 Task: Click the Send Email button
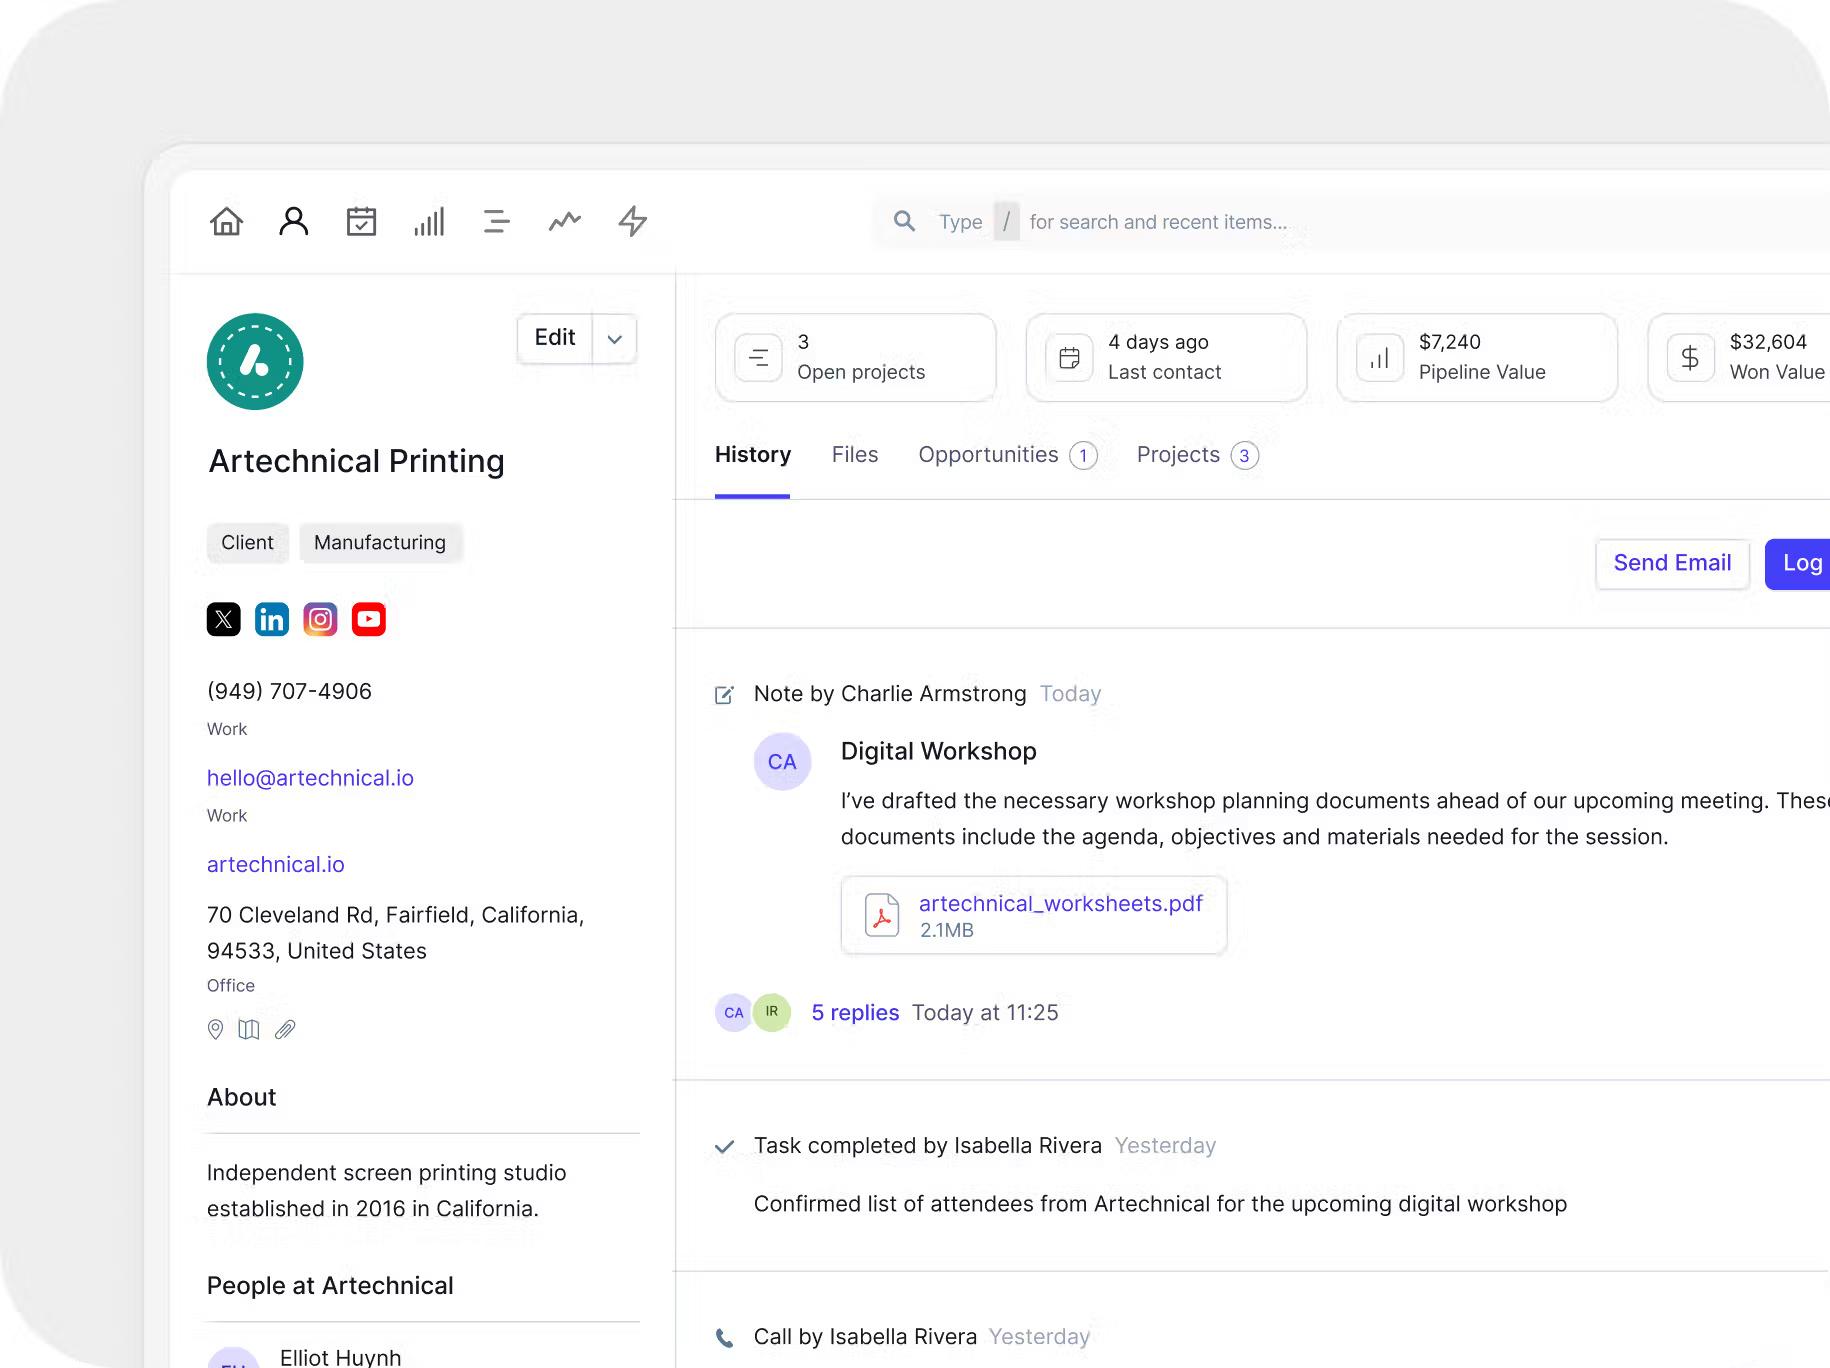1672,564
